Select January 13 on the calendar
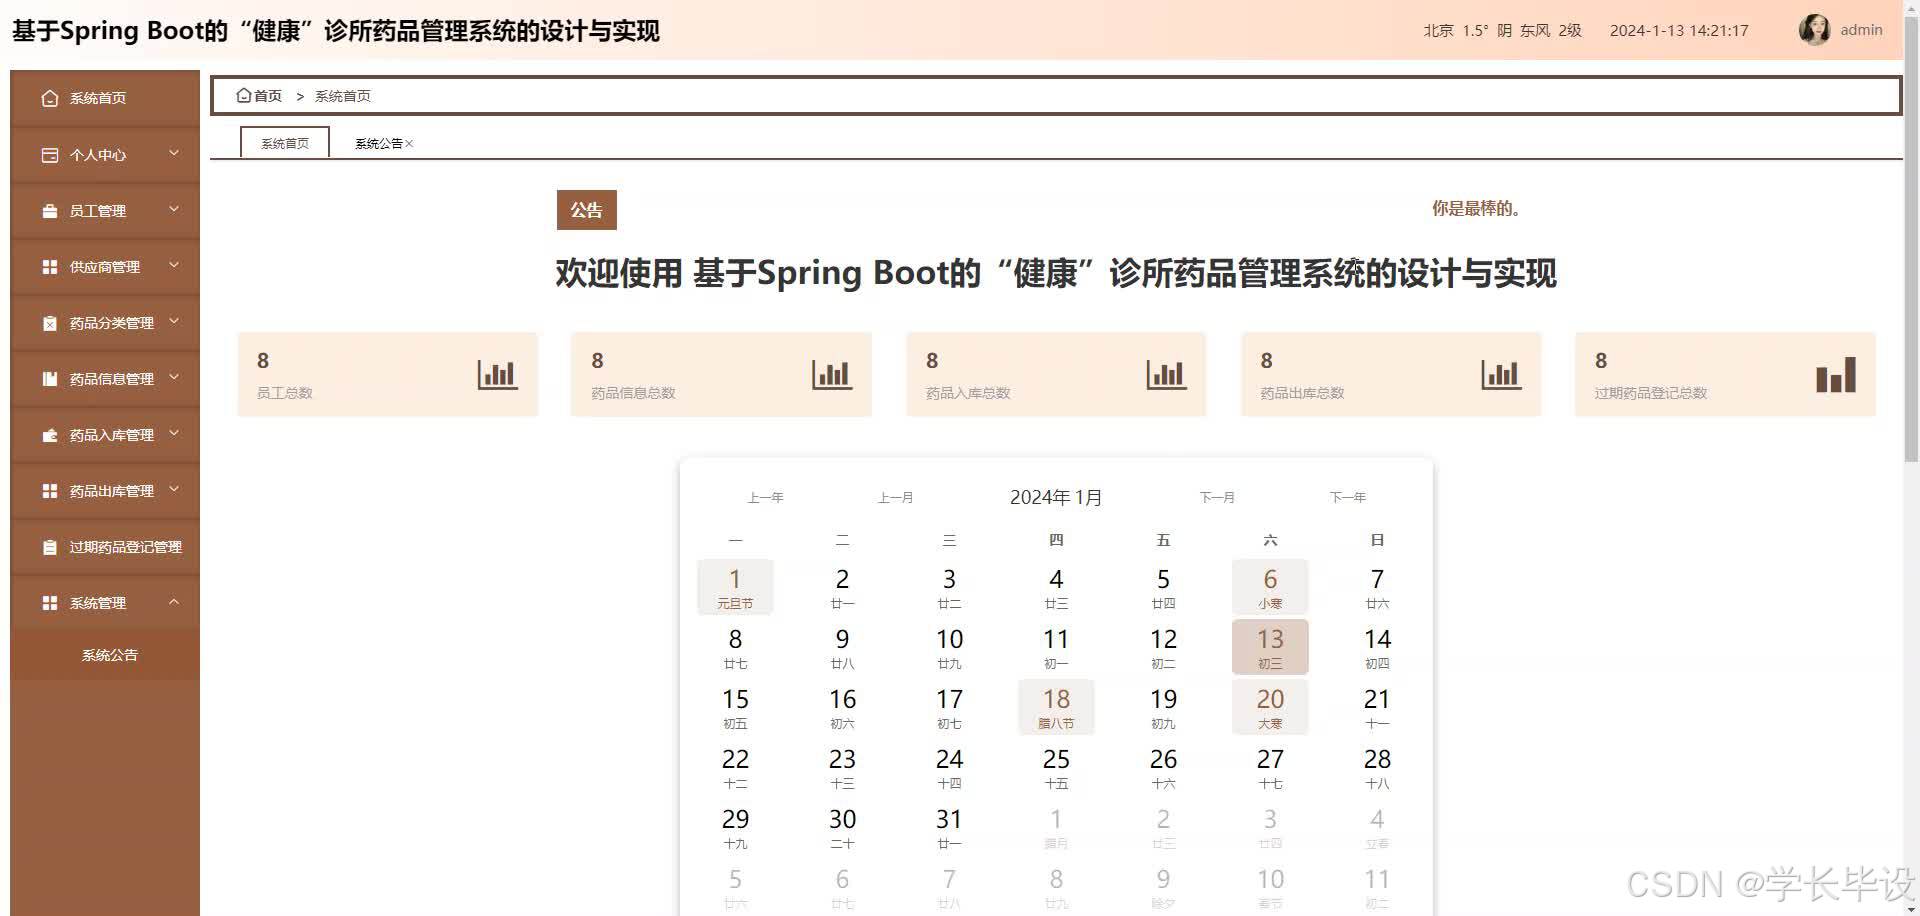Viewport: 1920px width, 916px height. [1270, 647]
